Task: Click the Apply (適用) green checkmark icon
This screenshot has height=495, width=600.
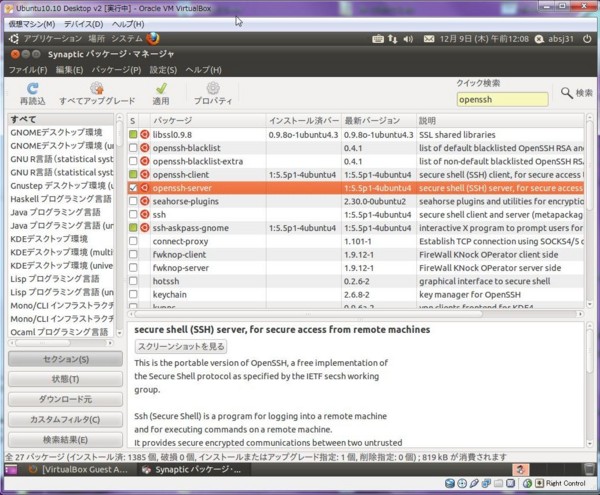Action: [x=161, y=88]
